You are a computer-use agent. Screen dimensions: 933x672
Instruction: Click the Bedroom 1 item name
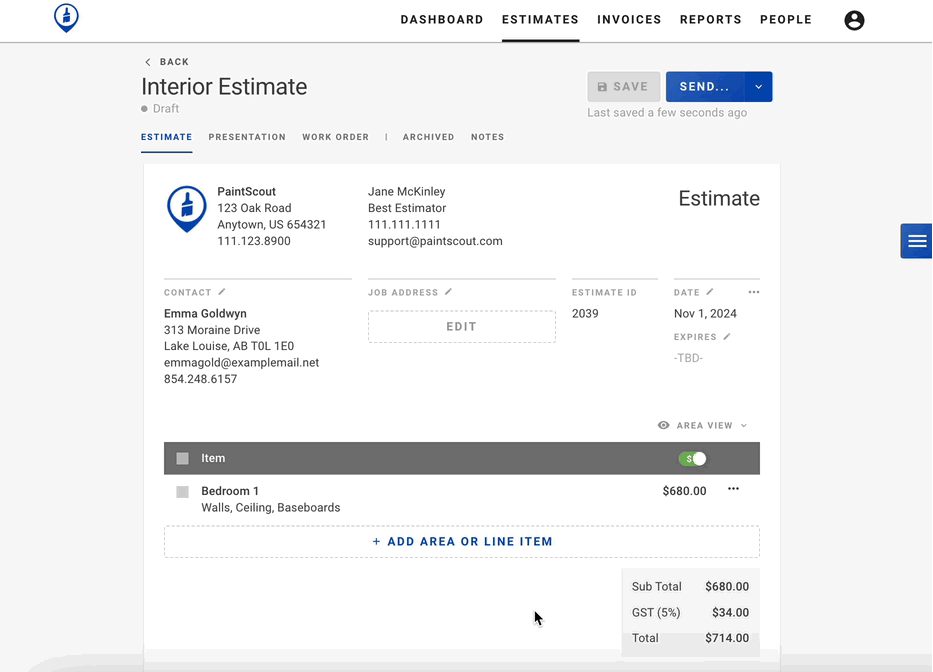(230, 491)
